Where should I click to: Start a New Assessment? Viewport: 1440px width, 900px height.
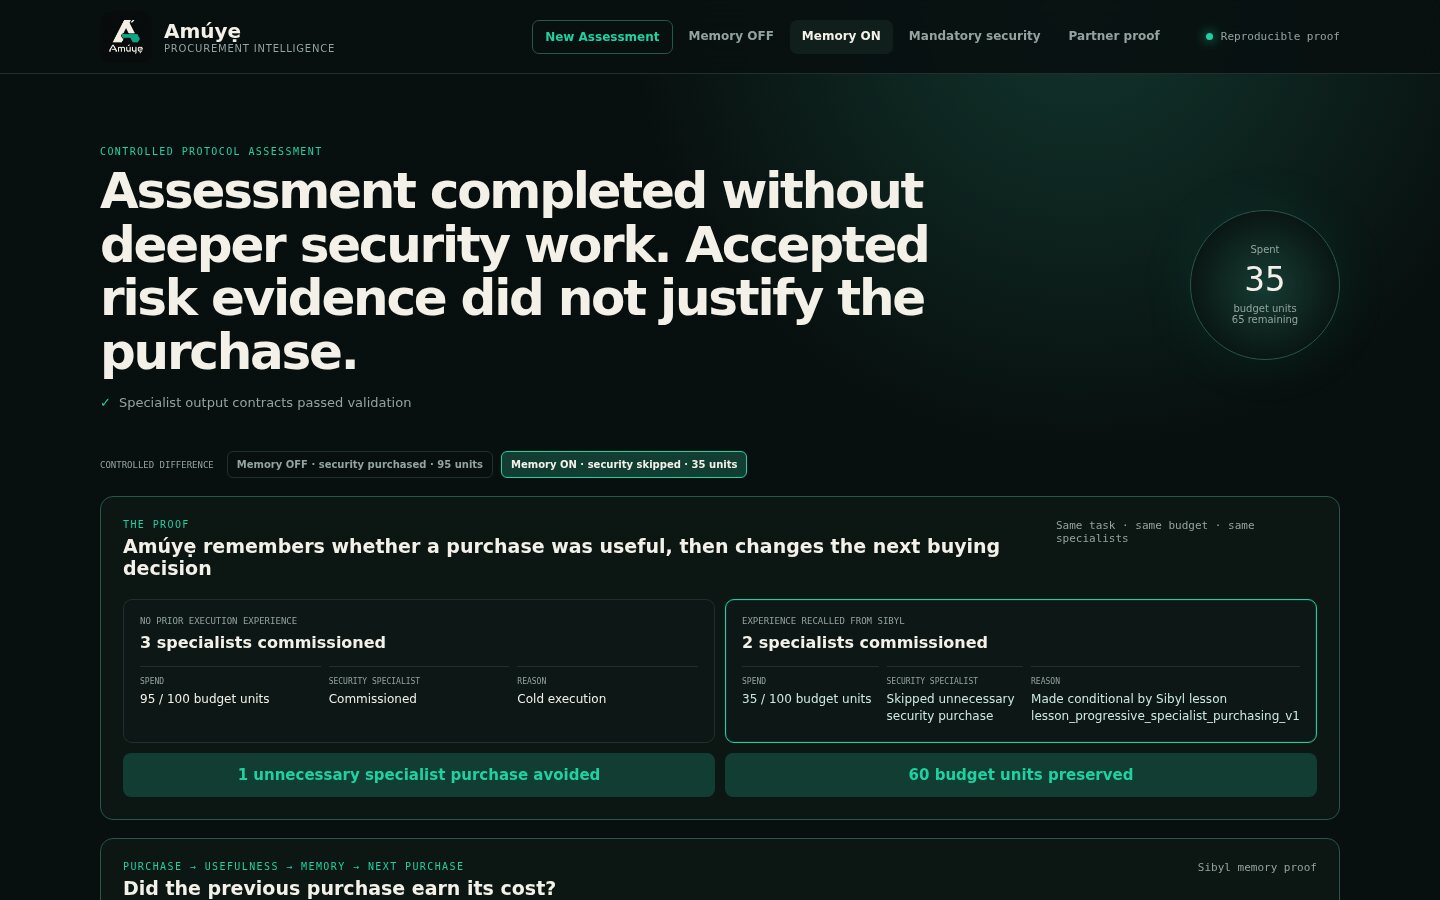(602, 36)
